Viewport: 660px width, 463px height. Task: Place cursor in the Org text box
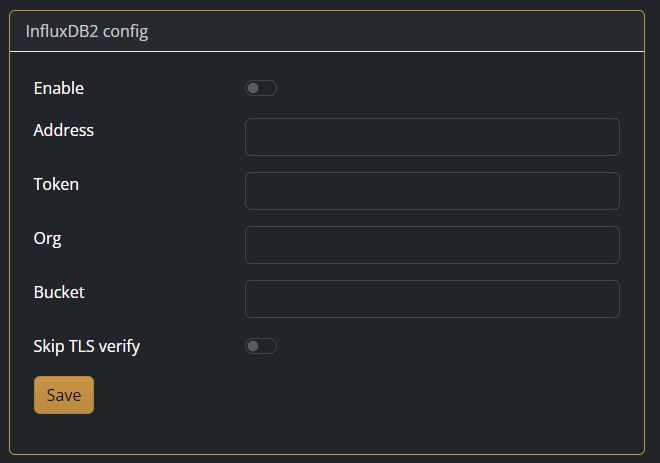tap(432, 245)
